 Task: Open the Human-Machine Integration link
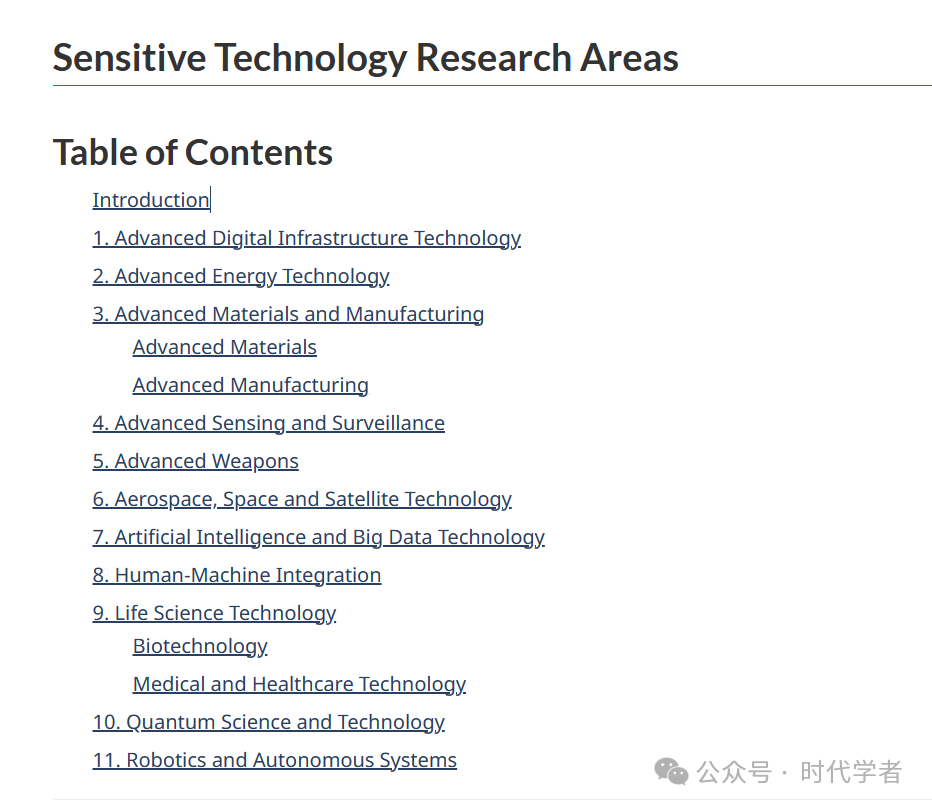coord(237,575)
